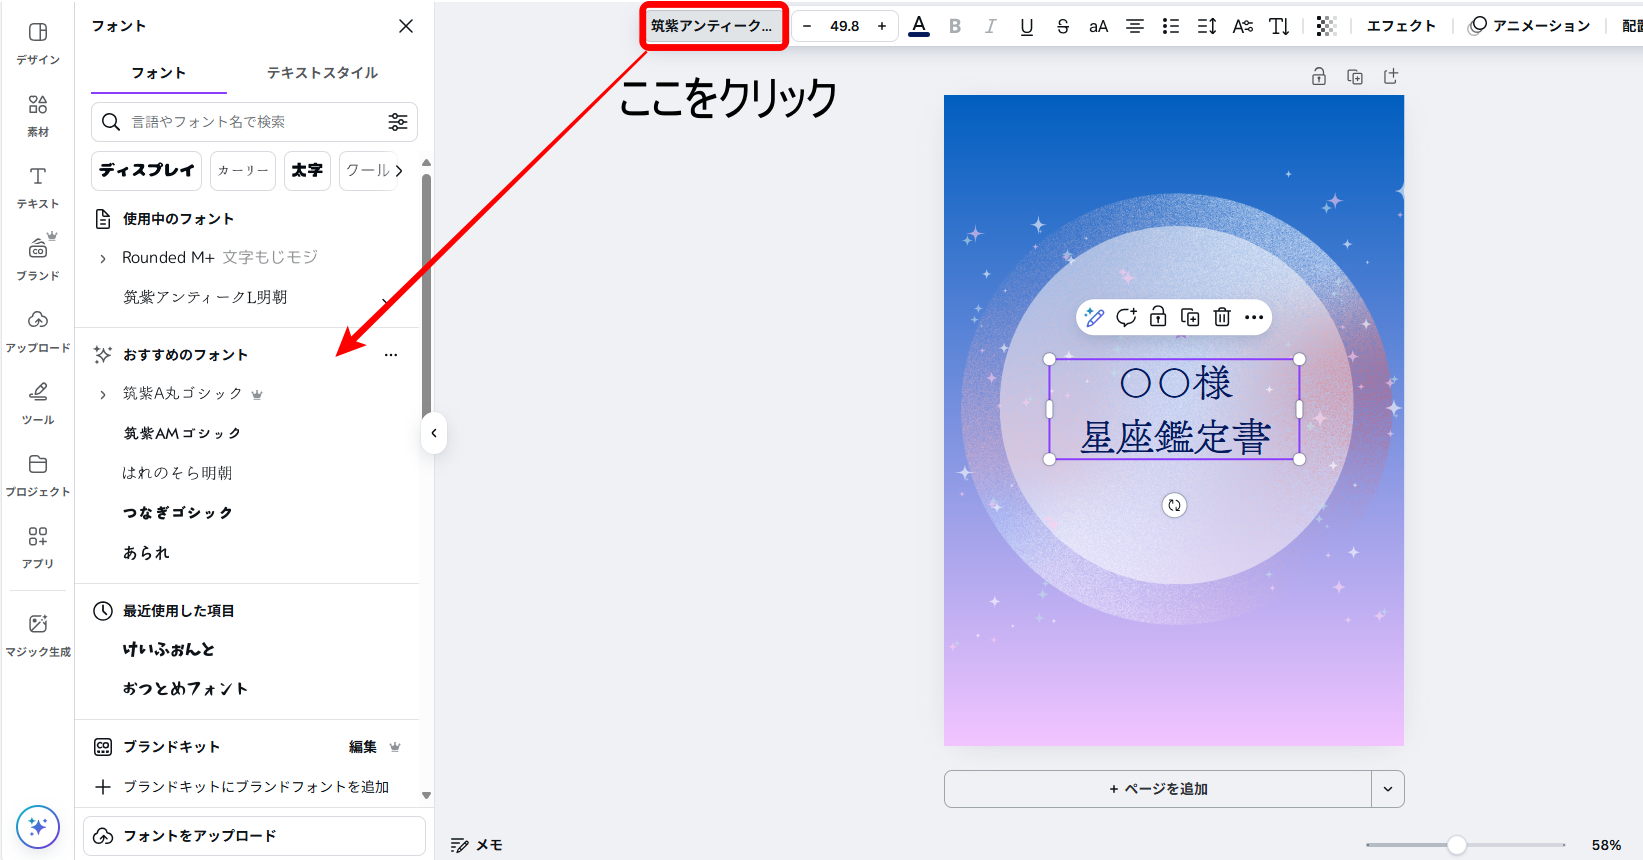This screenshot has height=860, width=1643.
Task: Change text alignment
Action: 1134,26
